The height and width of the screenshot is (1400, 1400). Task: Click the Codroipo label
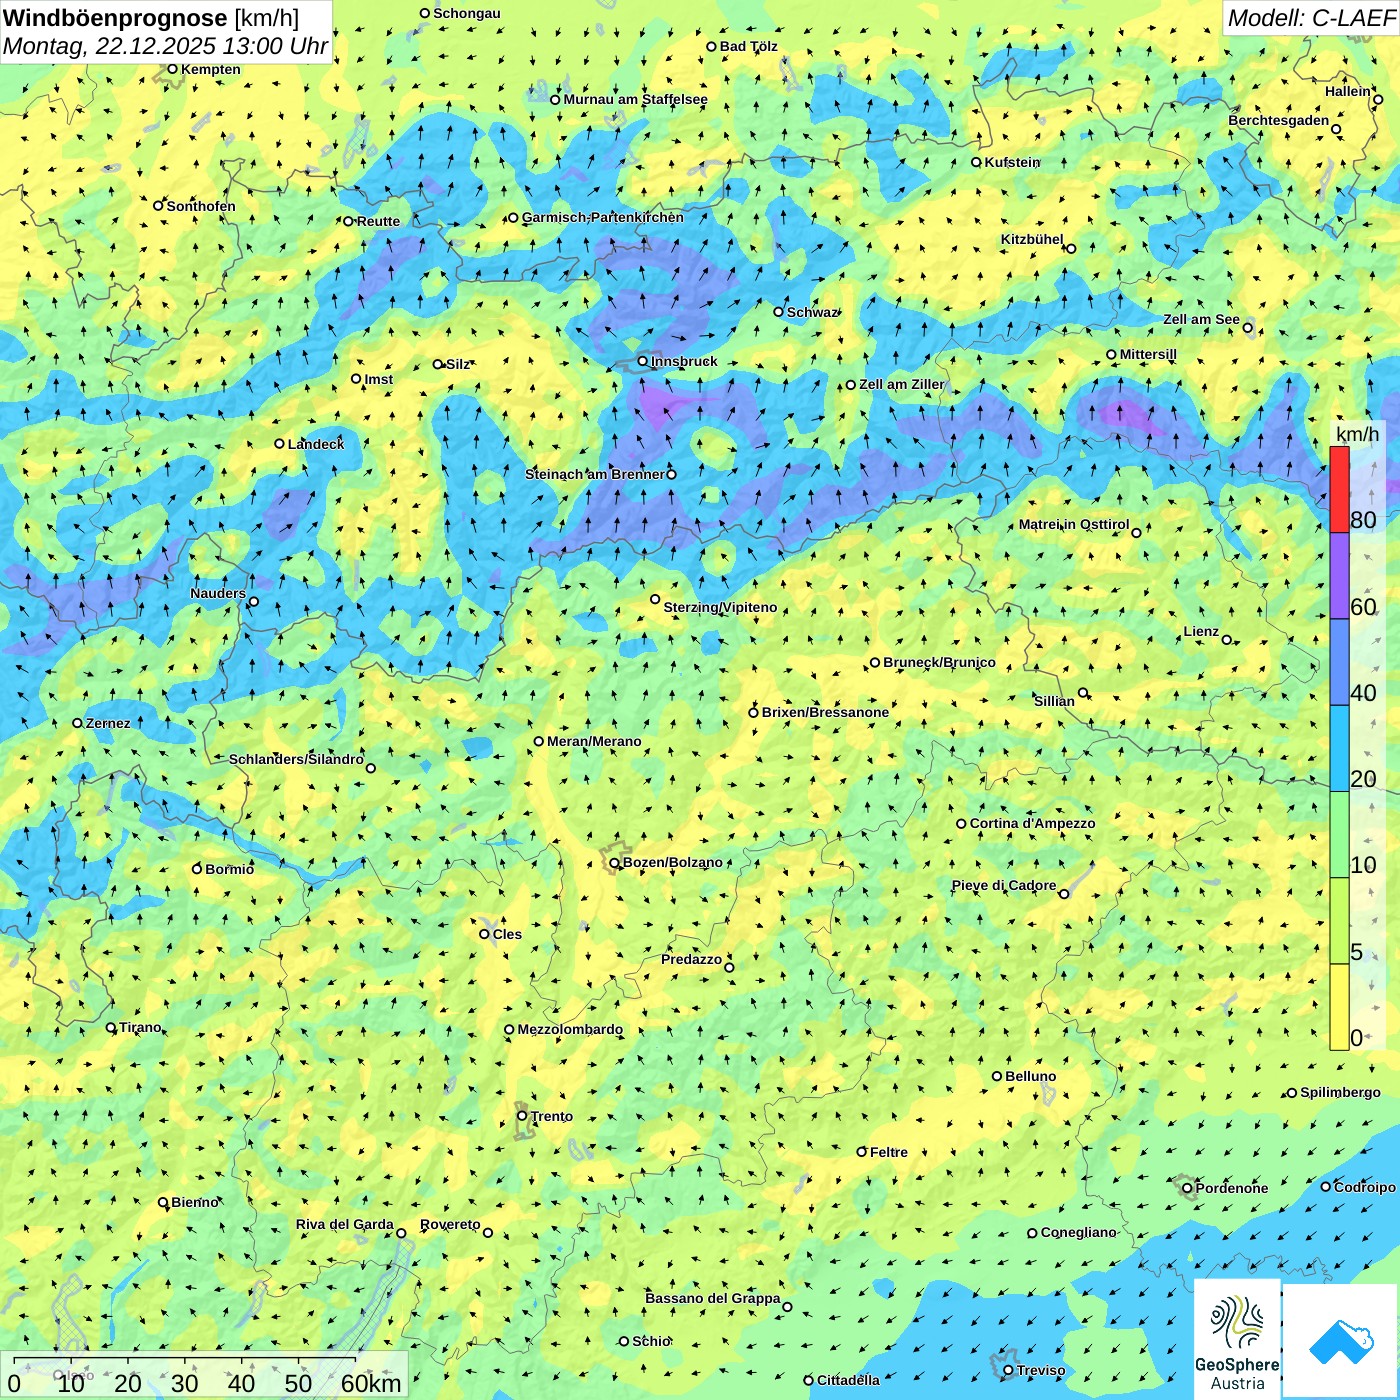point(1365,1187)
